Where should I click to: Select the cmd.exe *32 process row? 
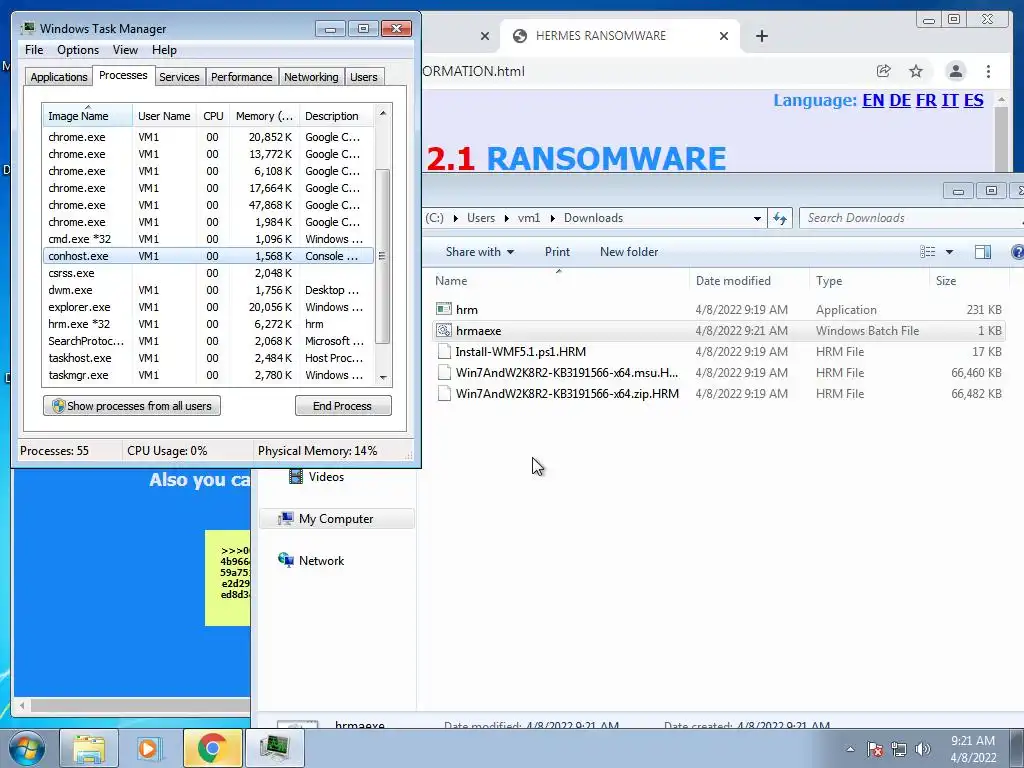click(208, 239)
